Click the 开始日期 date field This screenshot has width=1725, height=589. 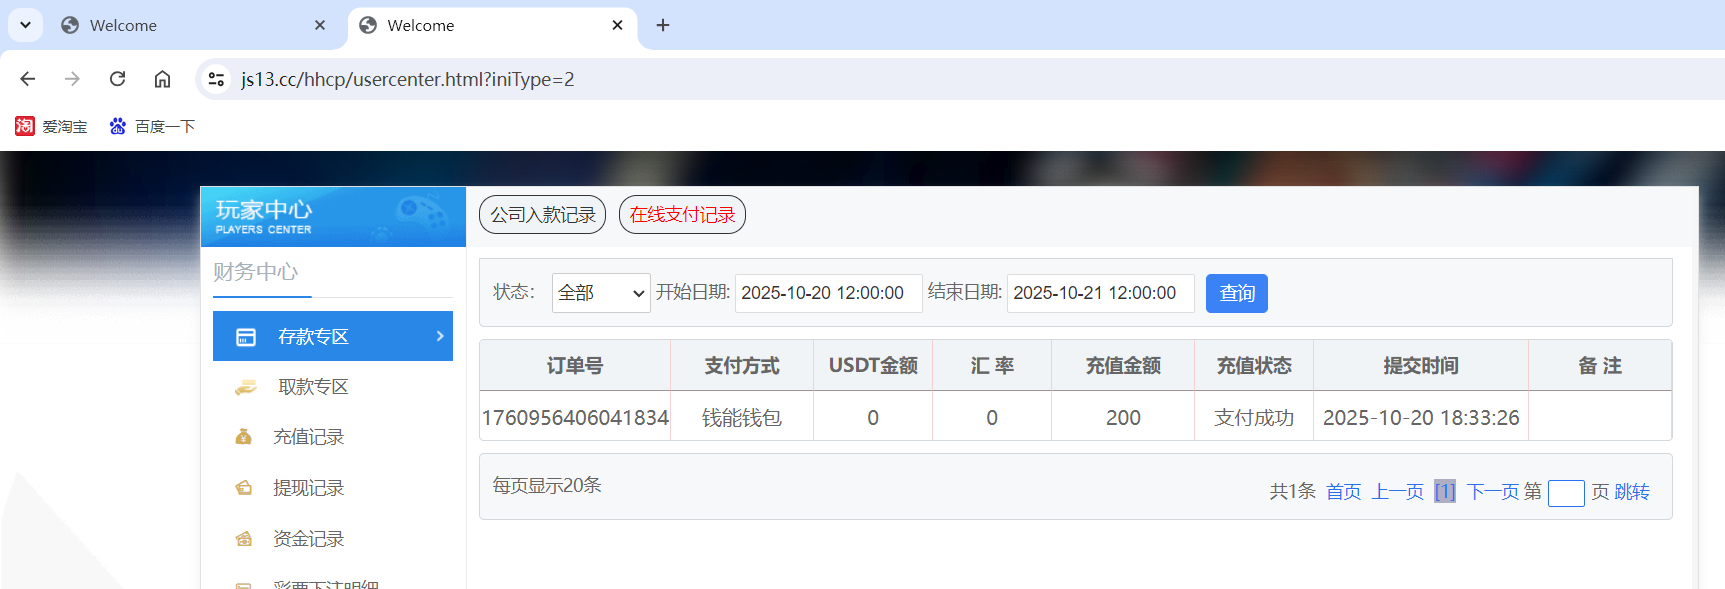[x=828, y=293]
